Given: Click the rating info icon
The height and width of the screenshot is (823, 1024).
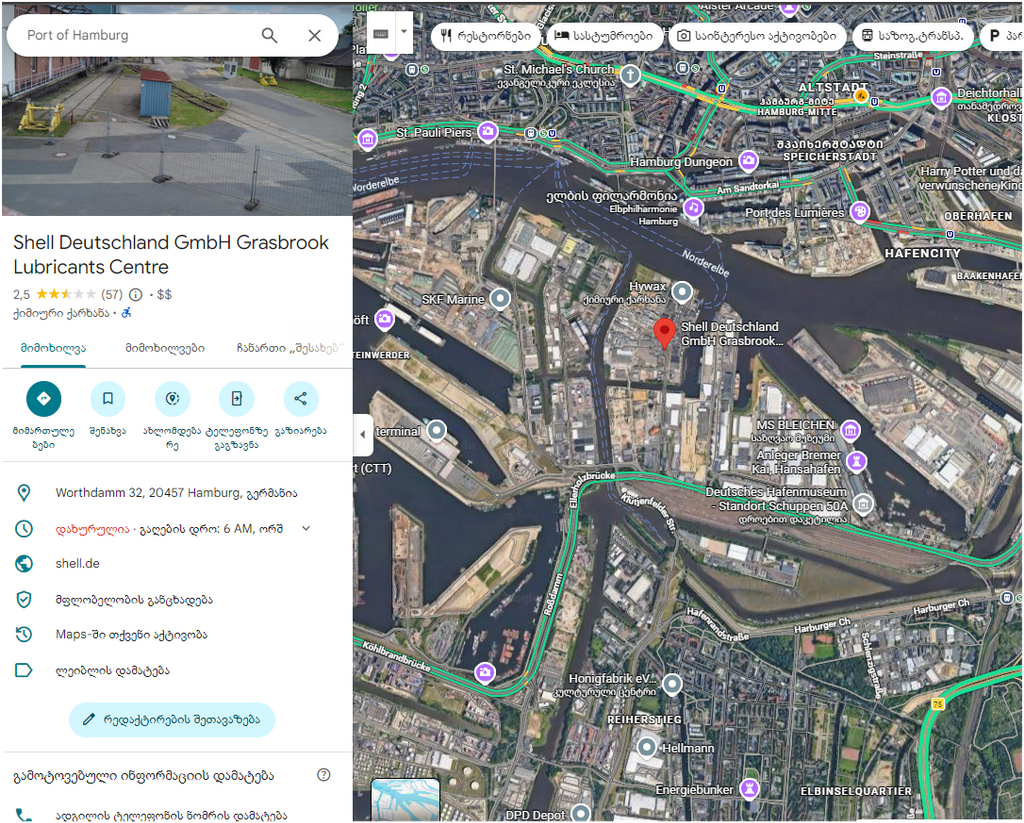Looking at the screenshot, I should coord(135,295).
